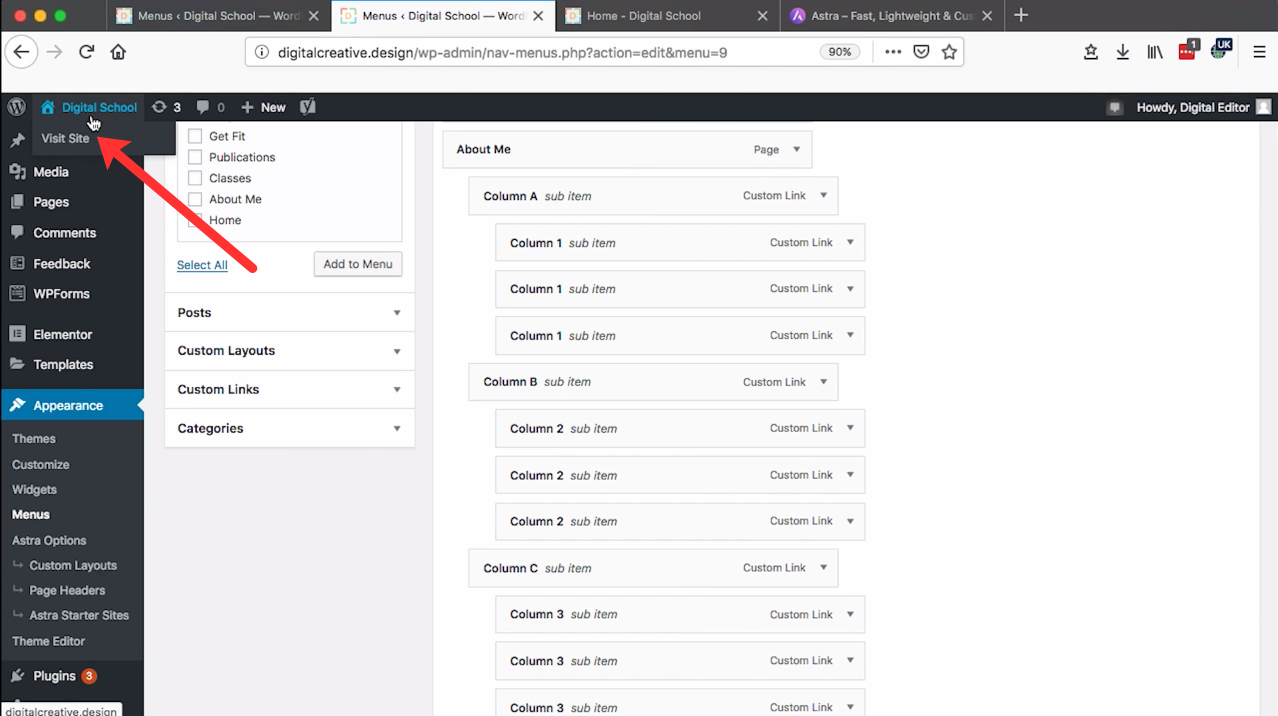Image resolution: width=1278 pixels, height=716 pixels.
Task: Expand Column C menu item arrow
Action: click(x=824, y=568)
